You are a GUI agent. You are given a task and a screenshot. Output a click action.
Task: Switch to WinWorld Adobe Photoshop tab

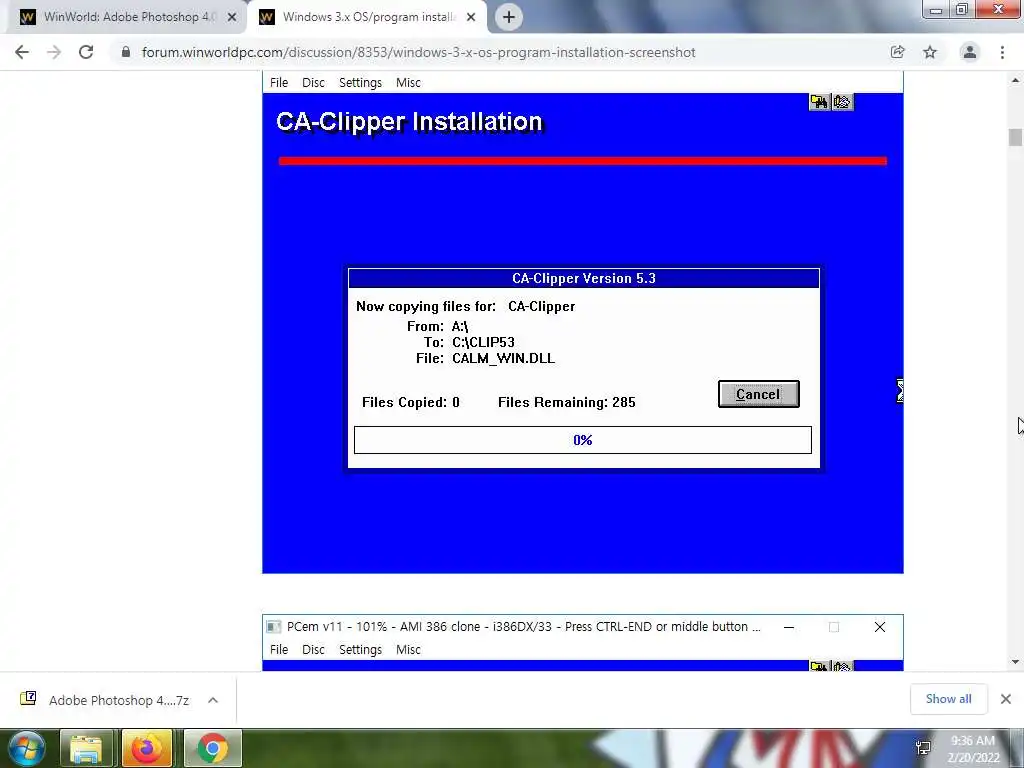tap(125, 17)
